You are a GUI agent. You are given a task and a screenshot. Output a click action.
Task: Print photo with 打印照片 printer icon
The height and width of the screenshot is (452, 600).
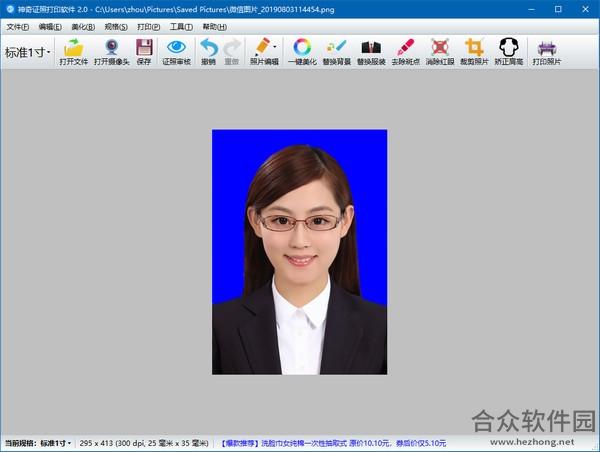pyautogui.click(x=546, y=52)
